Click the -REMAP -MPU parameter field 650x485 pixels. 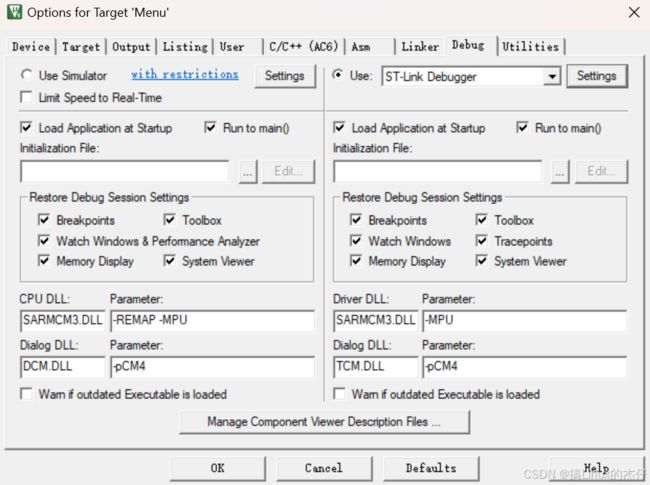coord(212,320)
